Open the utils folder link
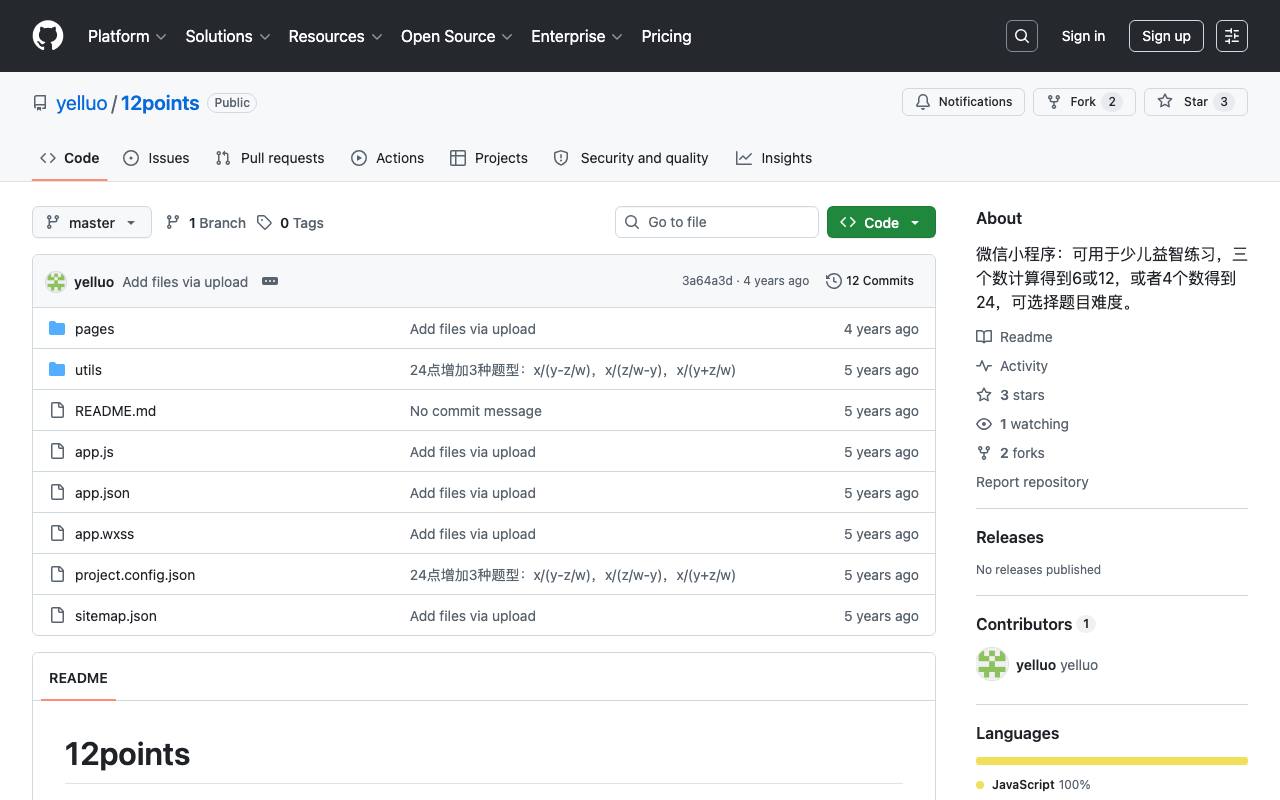The width and height of the screenshot is (1280, 800). (88, 370)
